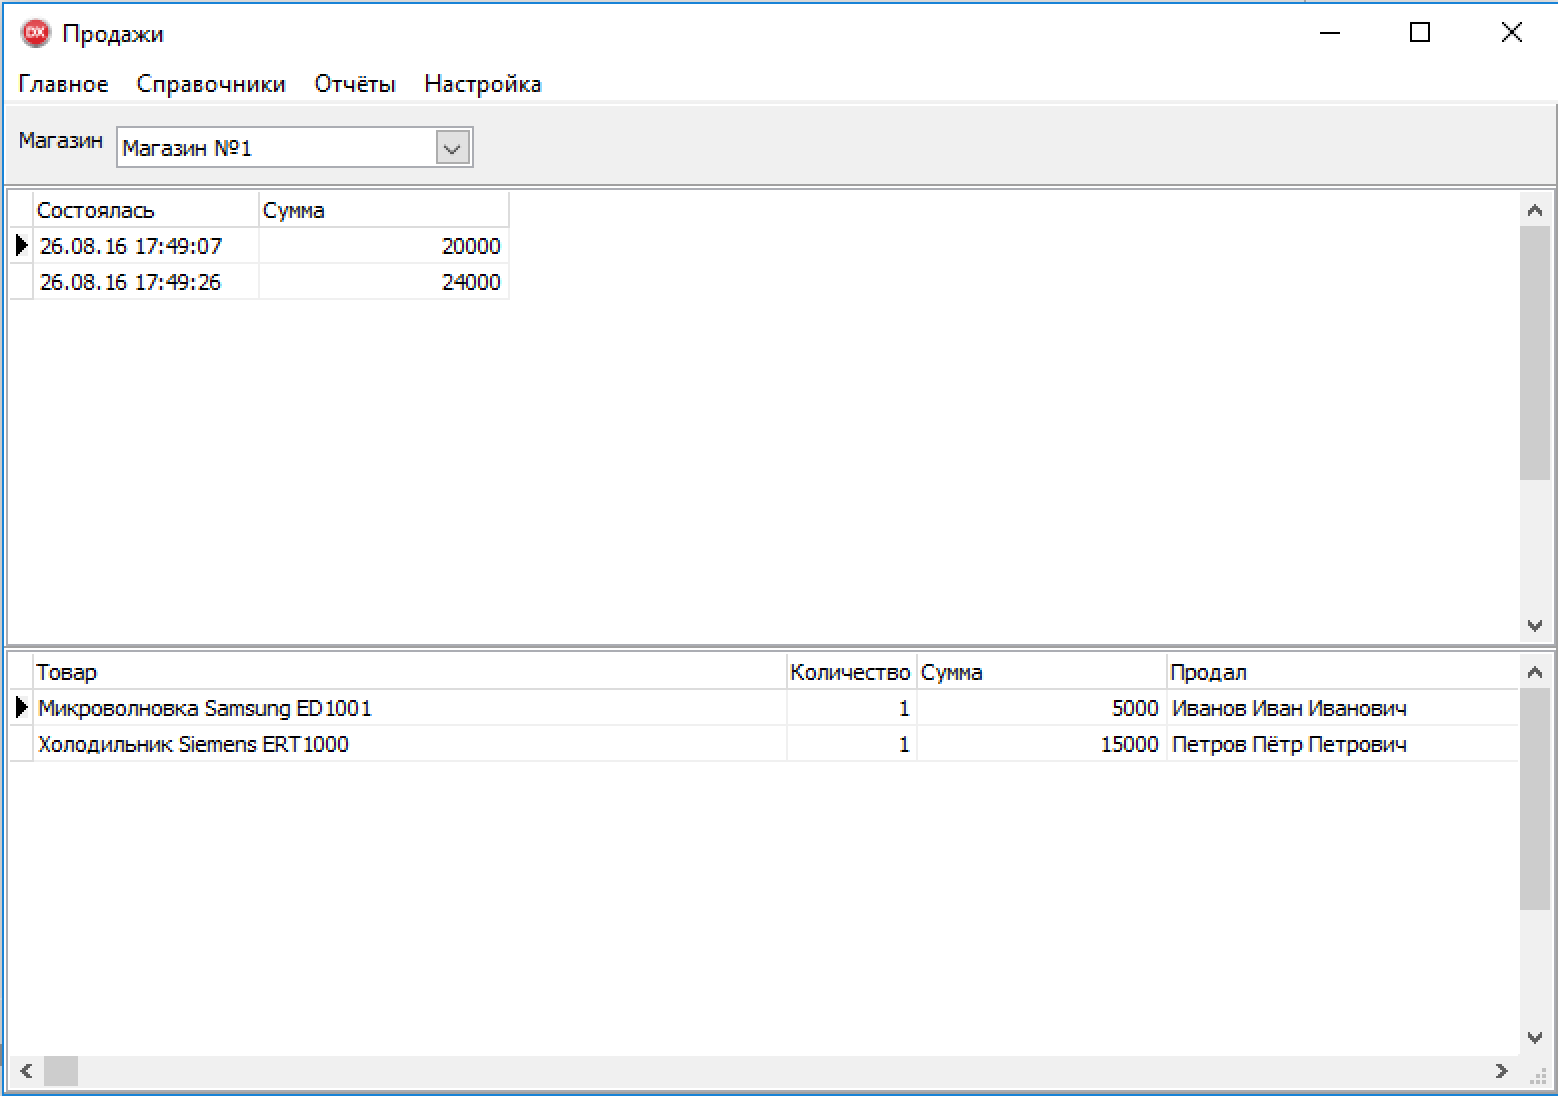Sort by Сумма header in the items grid

(1042, 672)
